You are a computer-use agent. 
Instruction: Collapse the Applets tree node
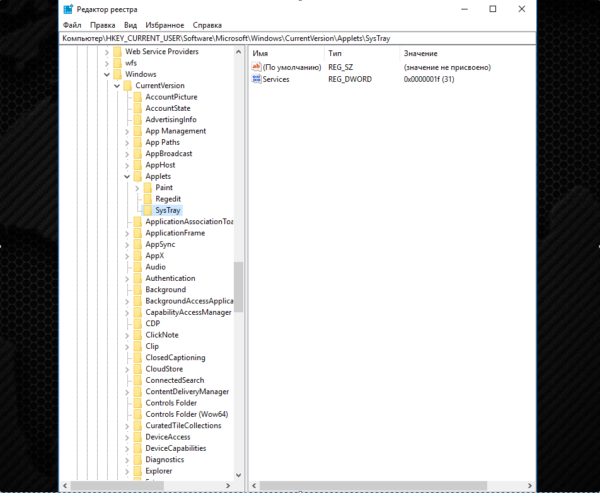pos(127,176)
